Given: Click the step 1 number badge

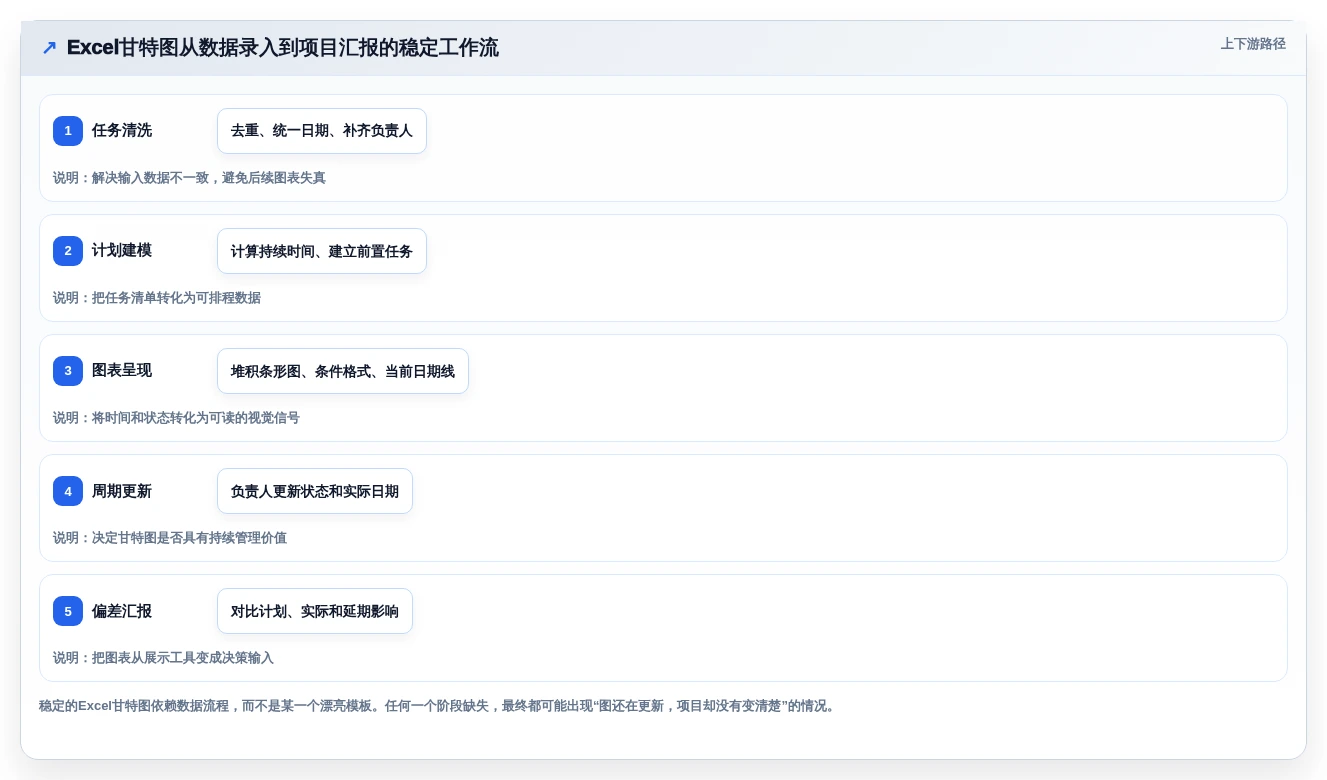Looking at the screenshot, I should [68, 131].
